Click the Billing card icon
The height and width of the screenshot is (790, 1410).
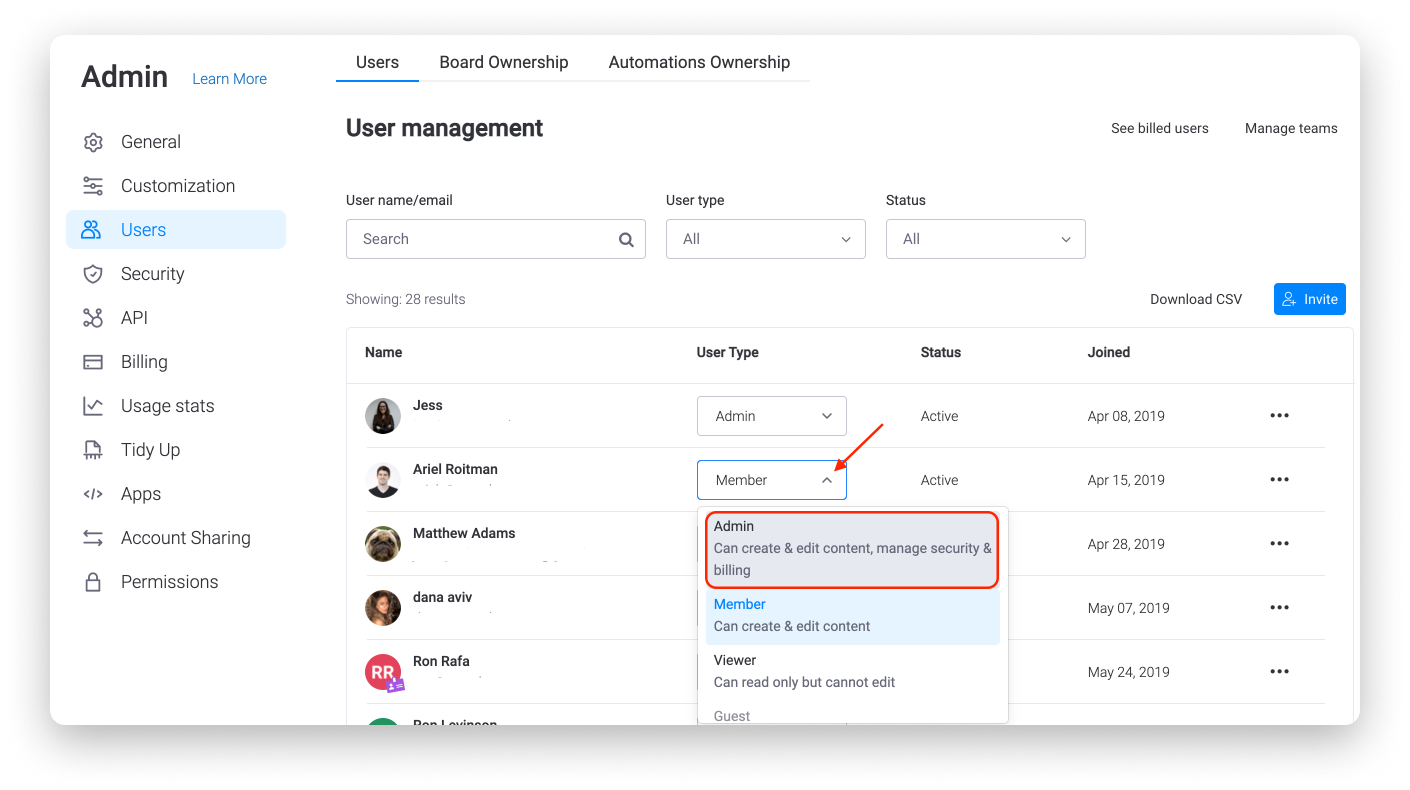(93, 362)
